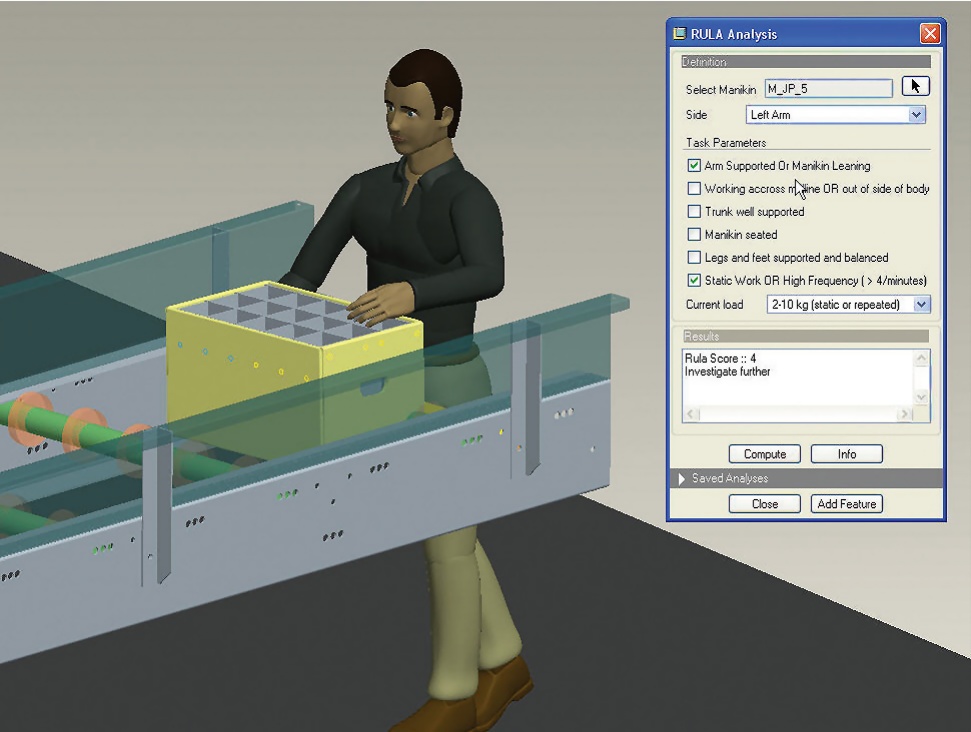Click the Results vertical scrollbar down arrow
This screenshot has height=732, width=971.
tap(921, 397)
